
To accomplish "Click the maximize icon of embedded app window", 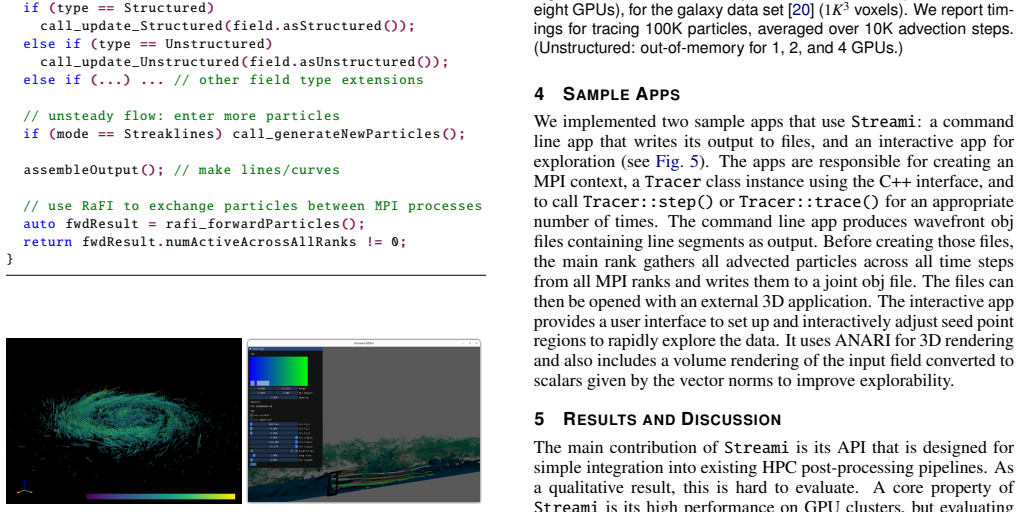I will click(x=470, y=343).
